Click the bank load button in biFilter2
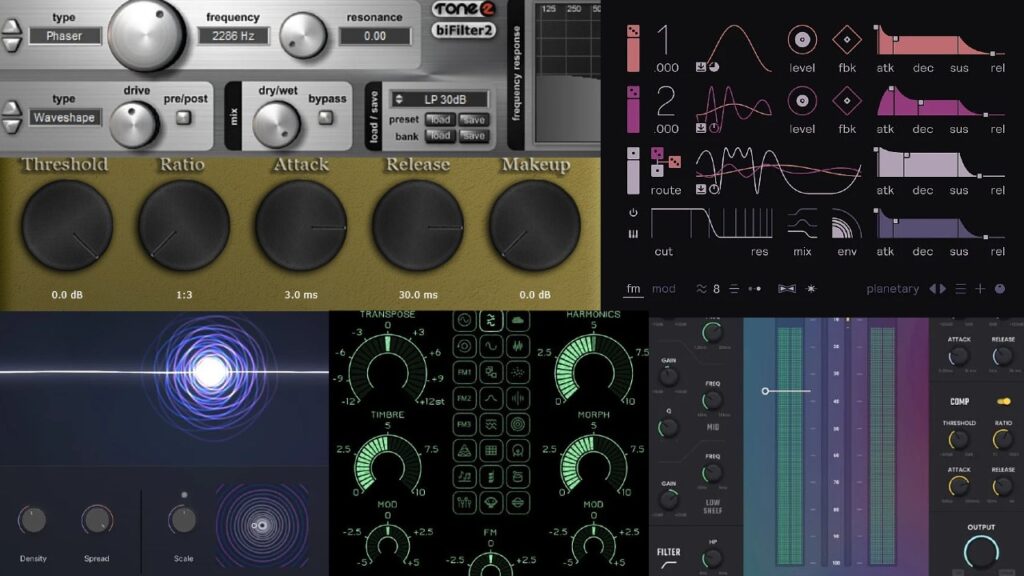Viewport: 1024px width, 576px height. pyautogui.click(x=440, y=136)
